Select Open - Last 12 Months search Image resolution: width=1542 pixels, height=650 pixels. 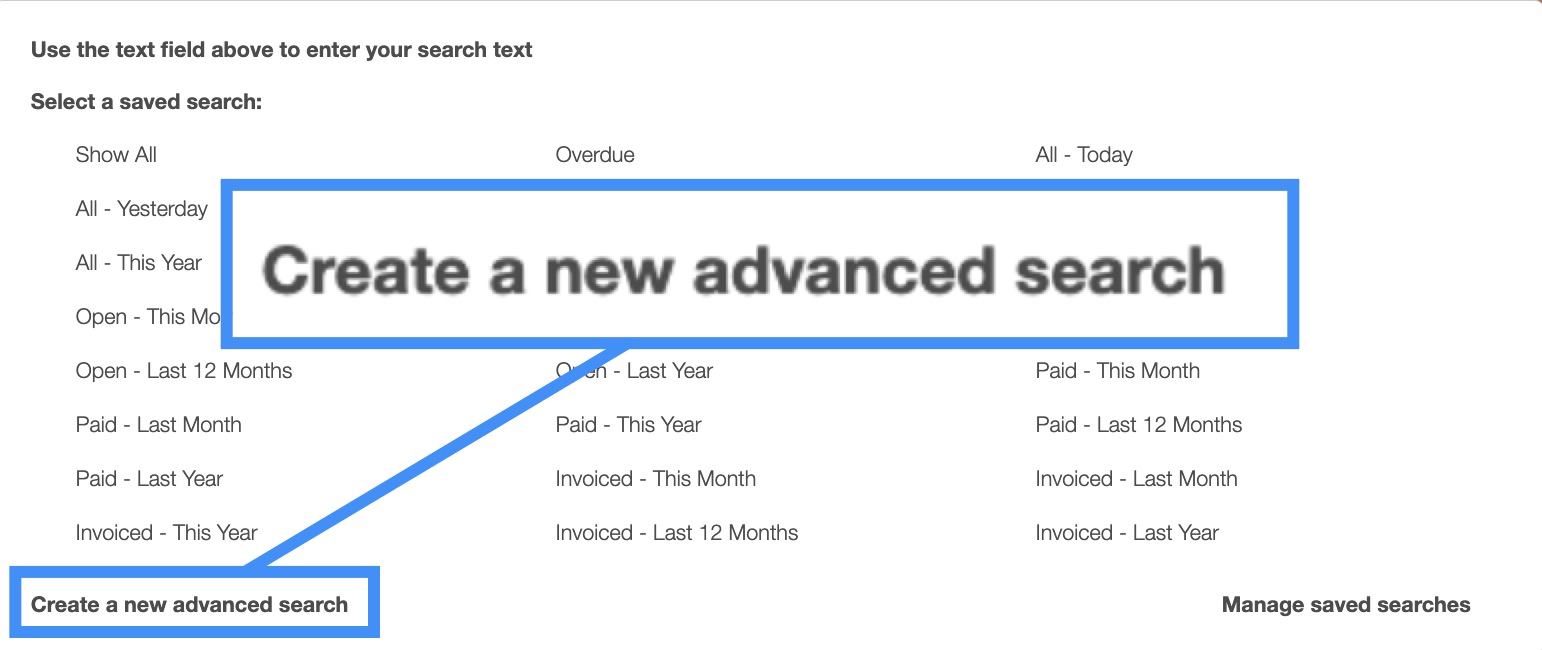point(184,371)
